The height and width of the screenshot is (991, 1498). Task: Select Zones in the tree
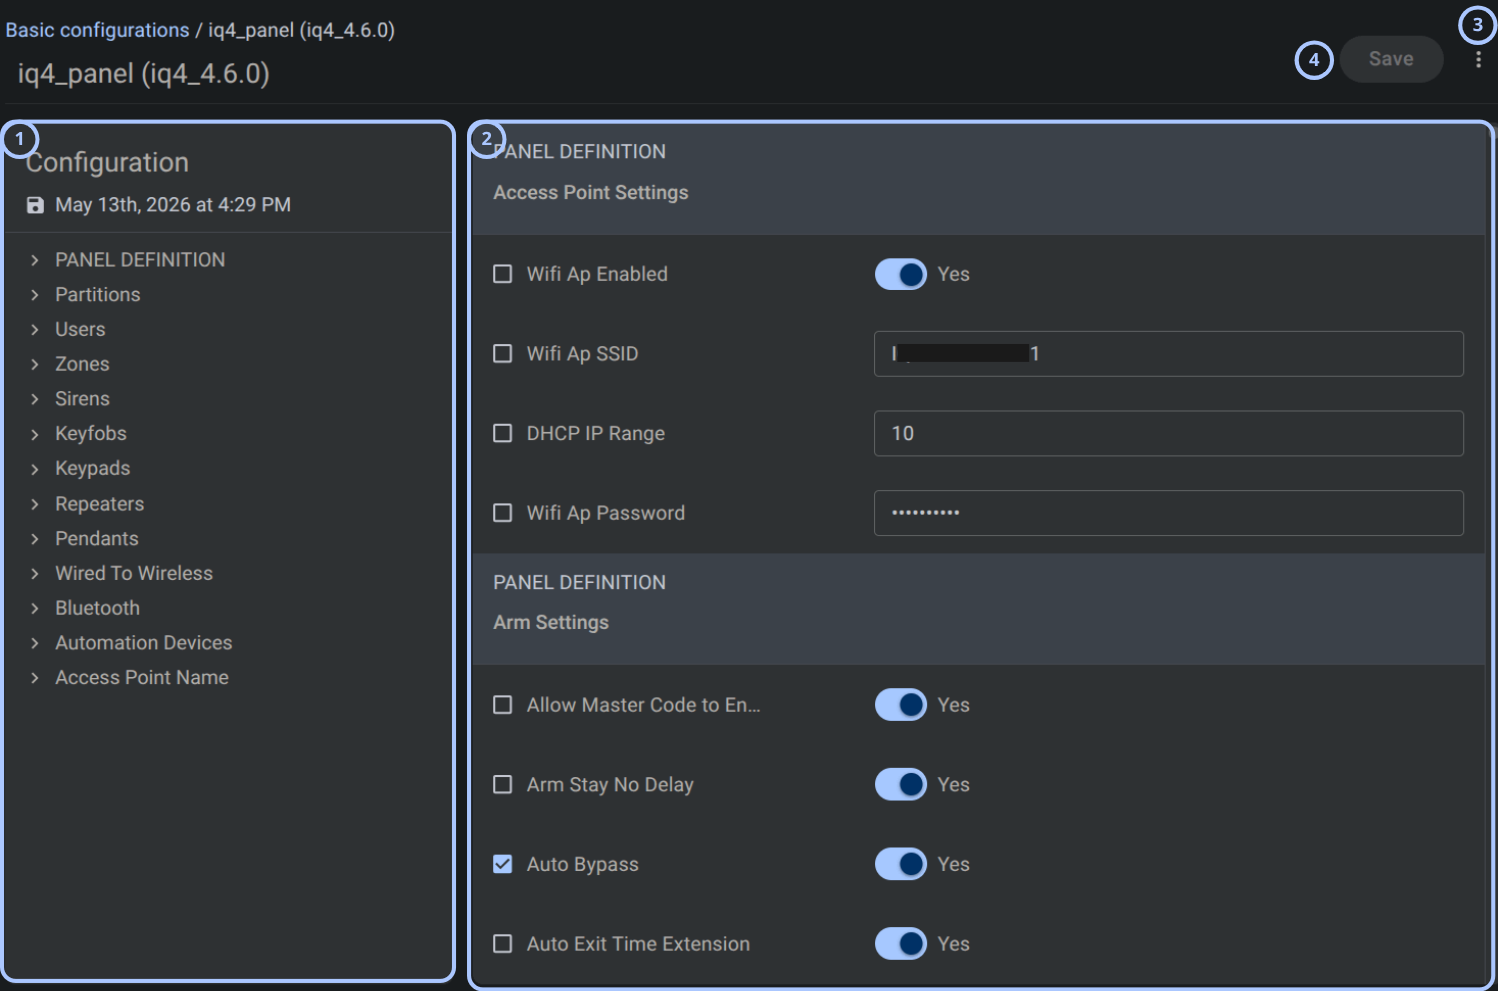pos(82,364)
